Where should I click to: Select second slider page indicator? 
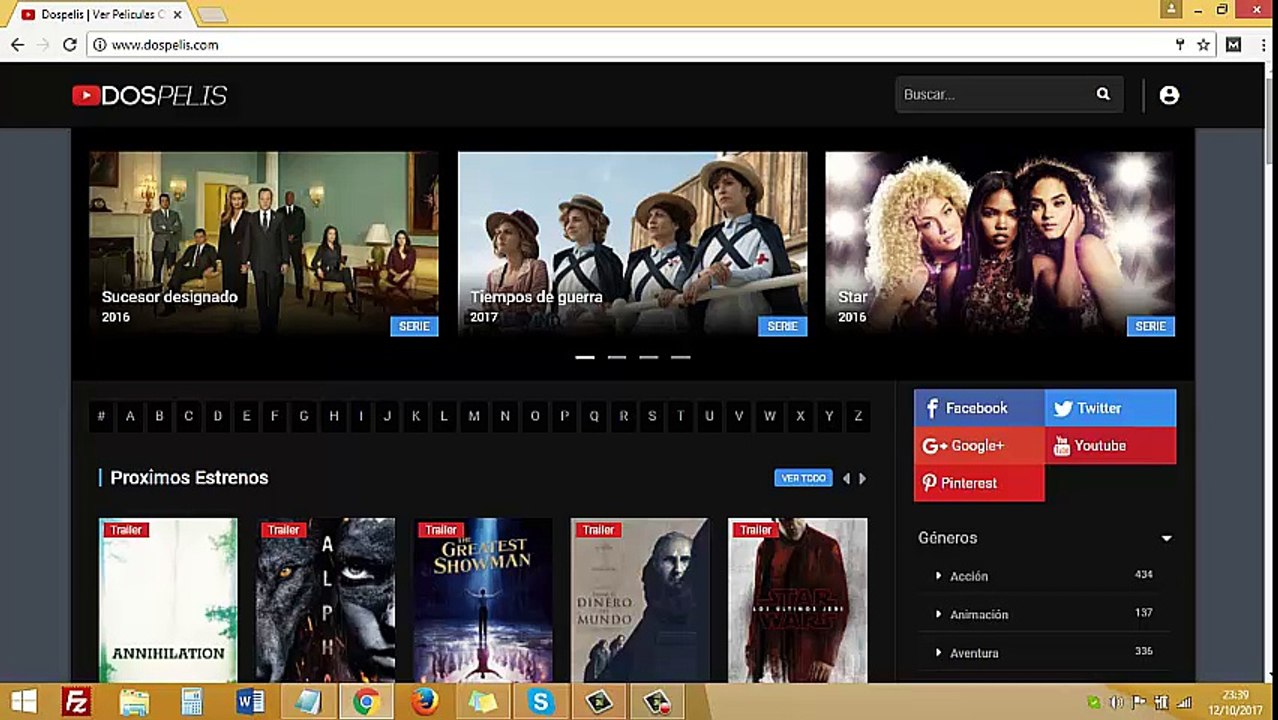(x=617, y=357)
